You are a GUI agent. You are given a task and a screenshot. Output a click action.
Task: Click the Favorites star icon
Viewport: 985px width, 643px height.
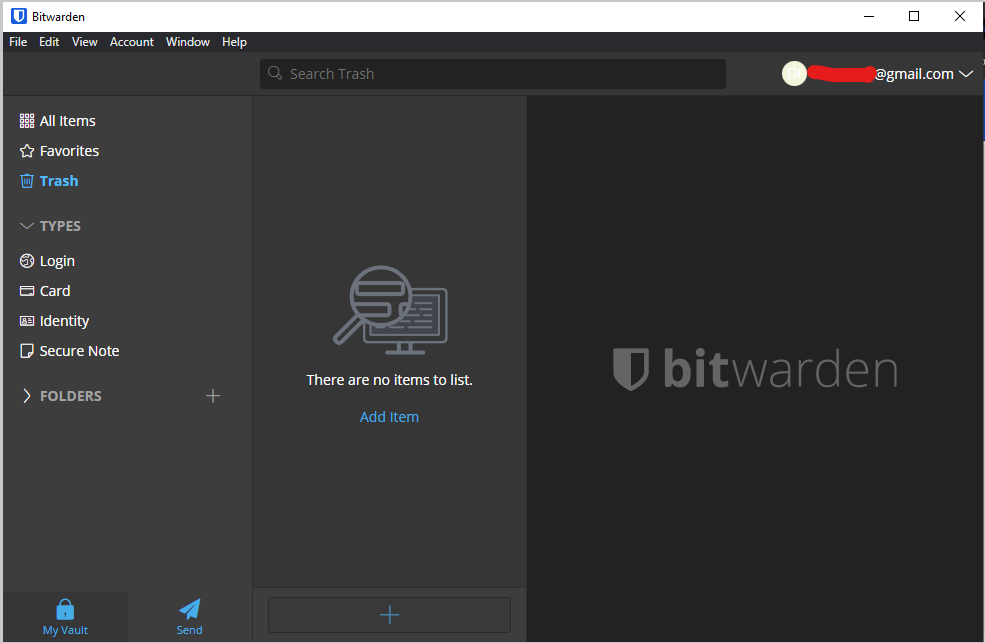point(27,151)
